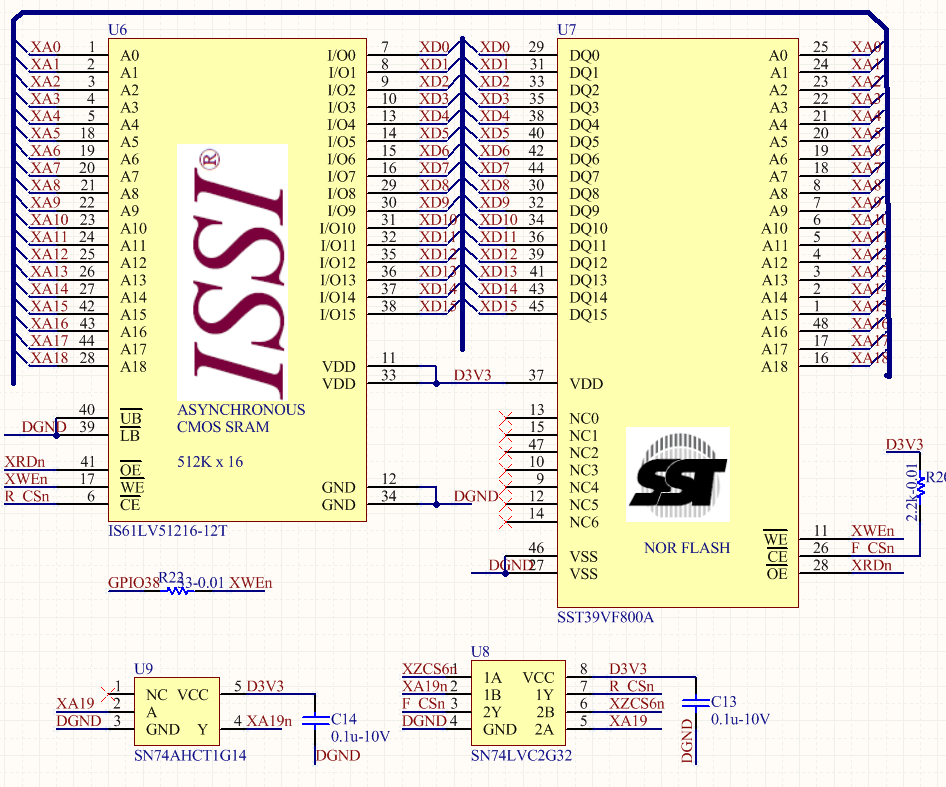Viewport: 946px width, 787px height.
Task: Click the SST39VF800A part name
Action: [x=605, y=617]
